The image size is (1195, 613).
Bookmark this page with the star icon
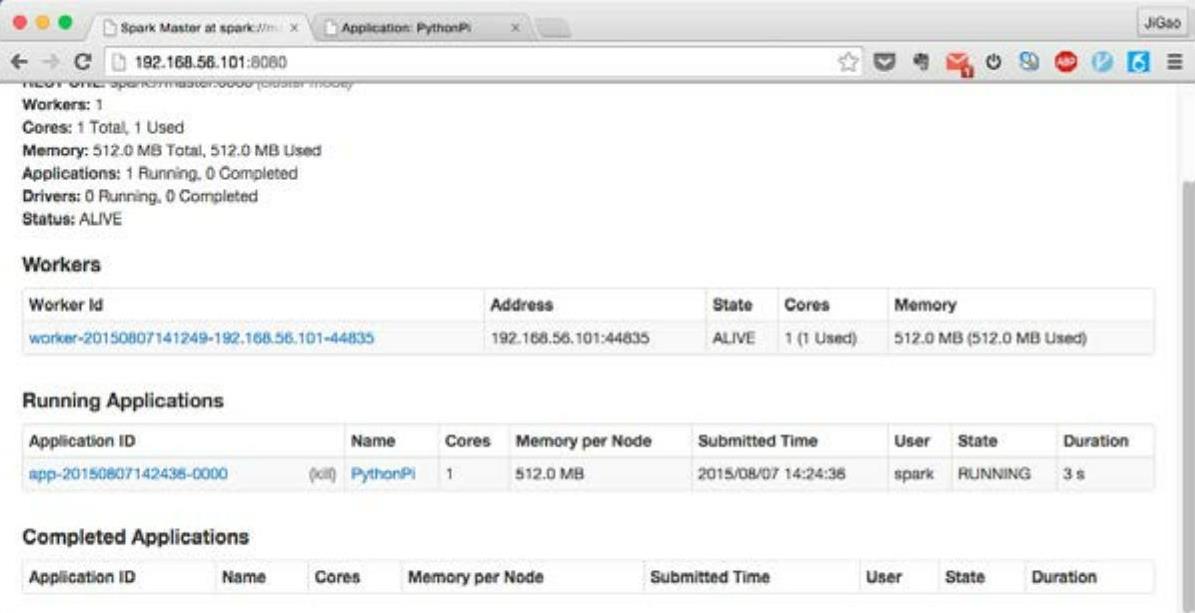[847, 63]
